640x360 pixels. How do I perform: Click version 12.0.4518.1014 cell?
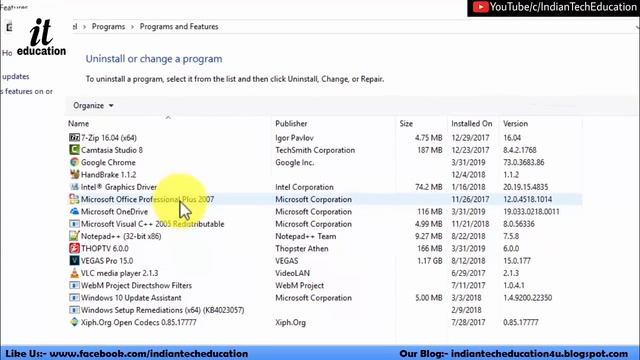[527, 199]
